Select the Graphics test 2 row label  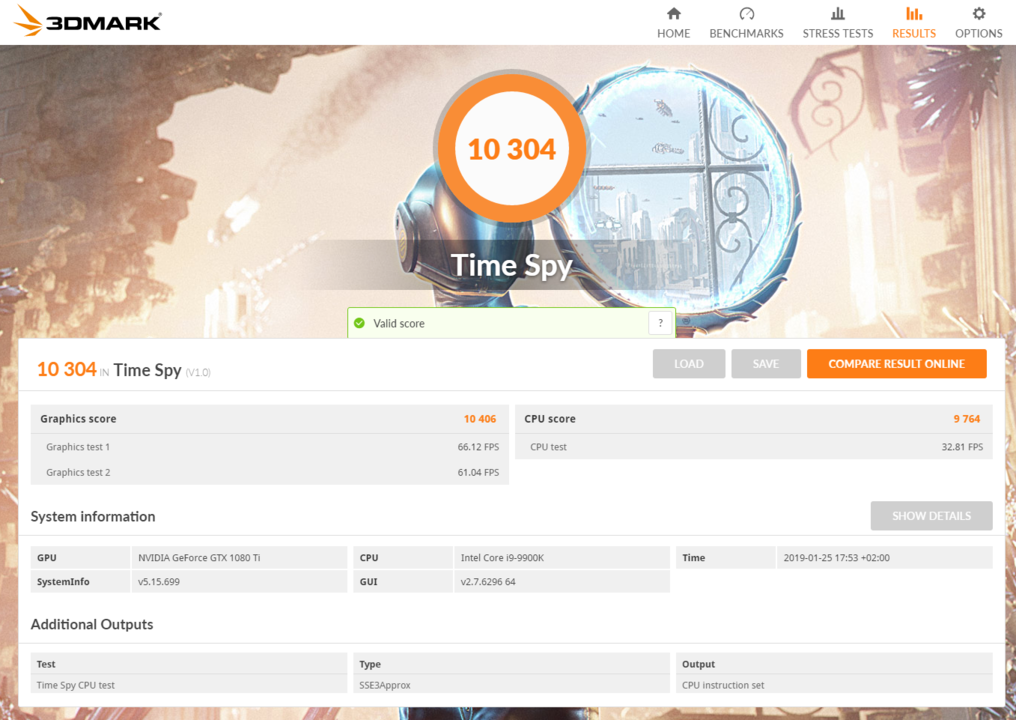78,472
